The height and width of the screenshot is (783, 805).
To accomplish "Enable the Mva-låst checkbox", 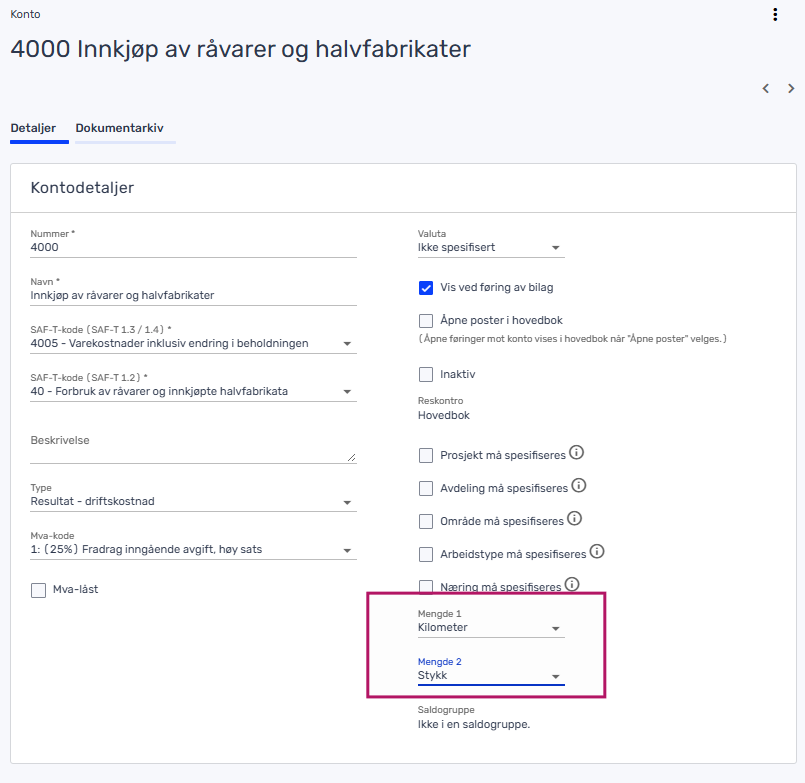I will tap(39, 590).
